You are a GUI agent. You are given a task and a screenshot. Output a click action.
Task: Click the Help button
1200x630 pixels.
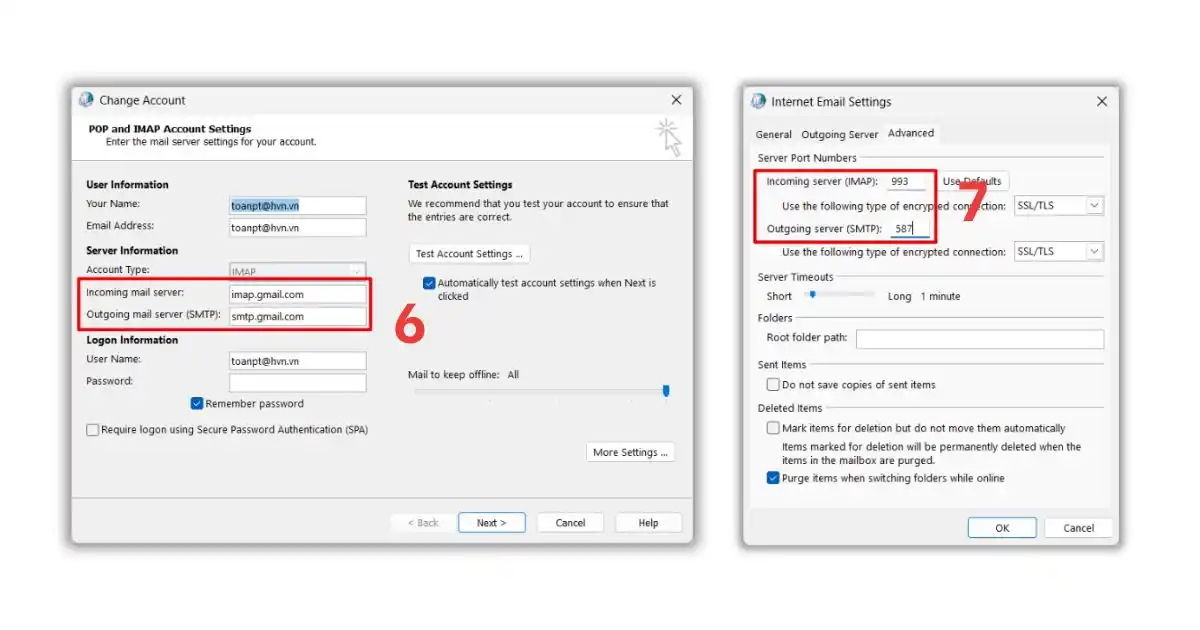click(x=648, y=523)
